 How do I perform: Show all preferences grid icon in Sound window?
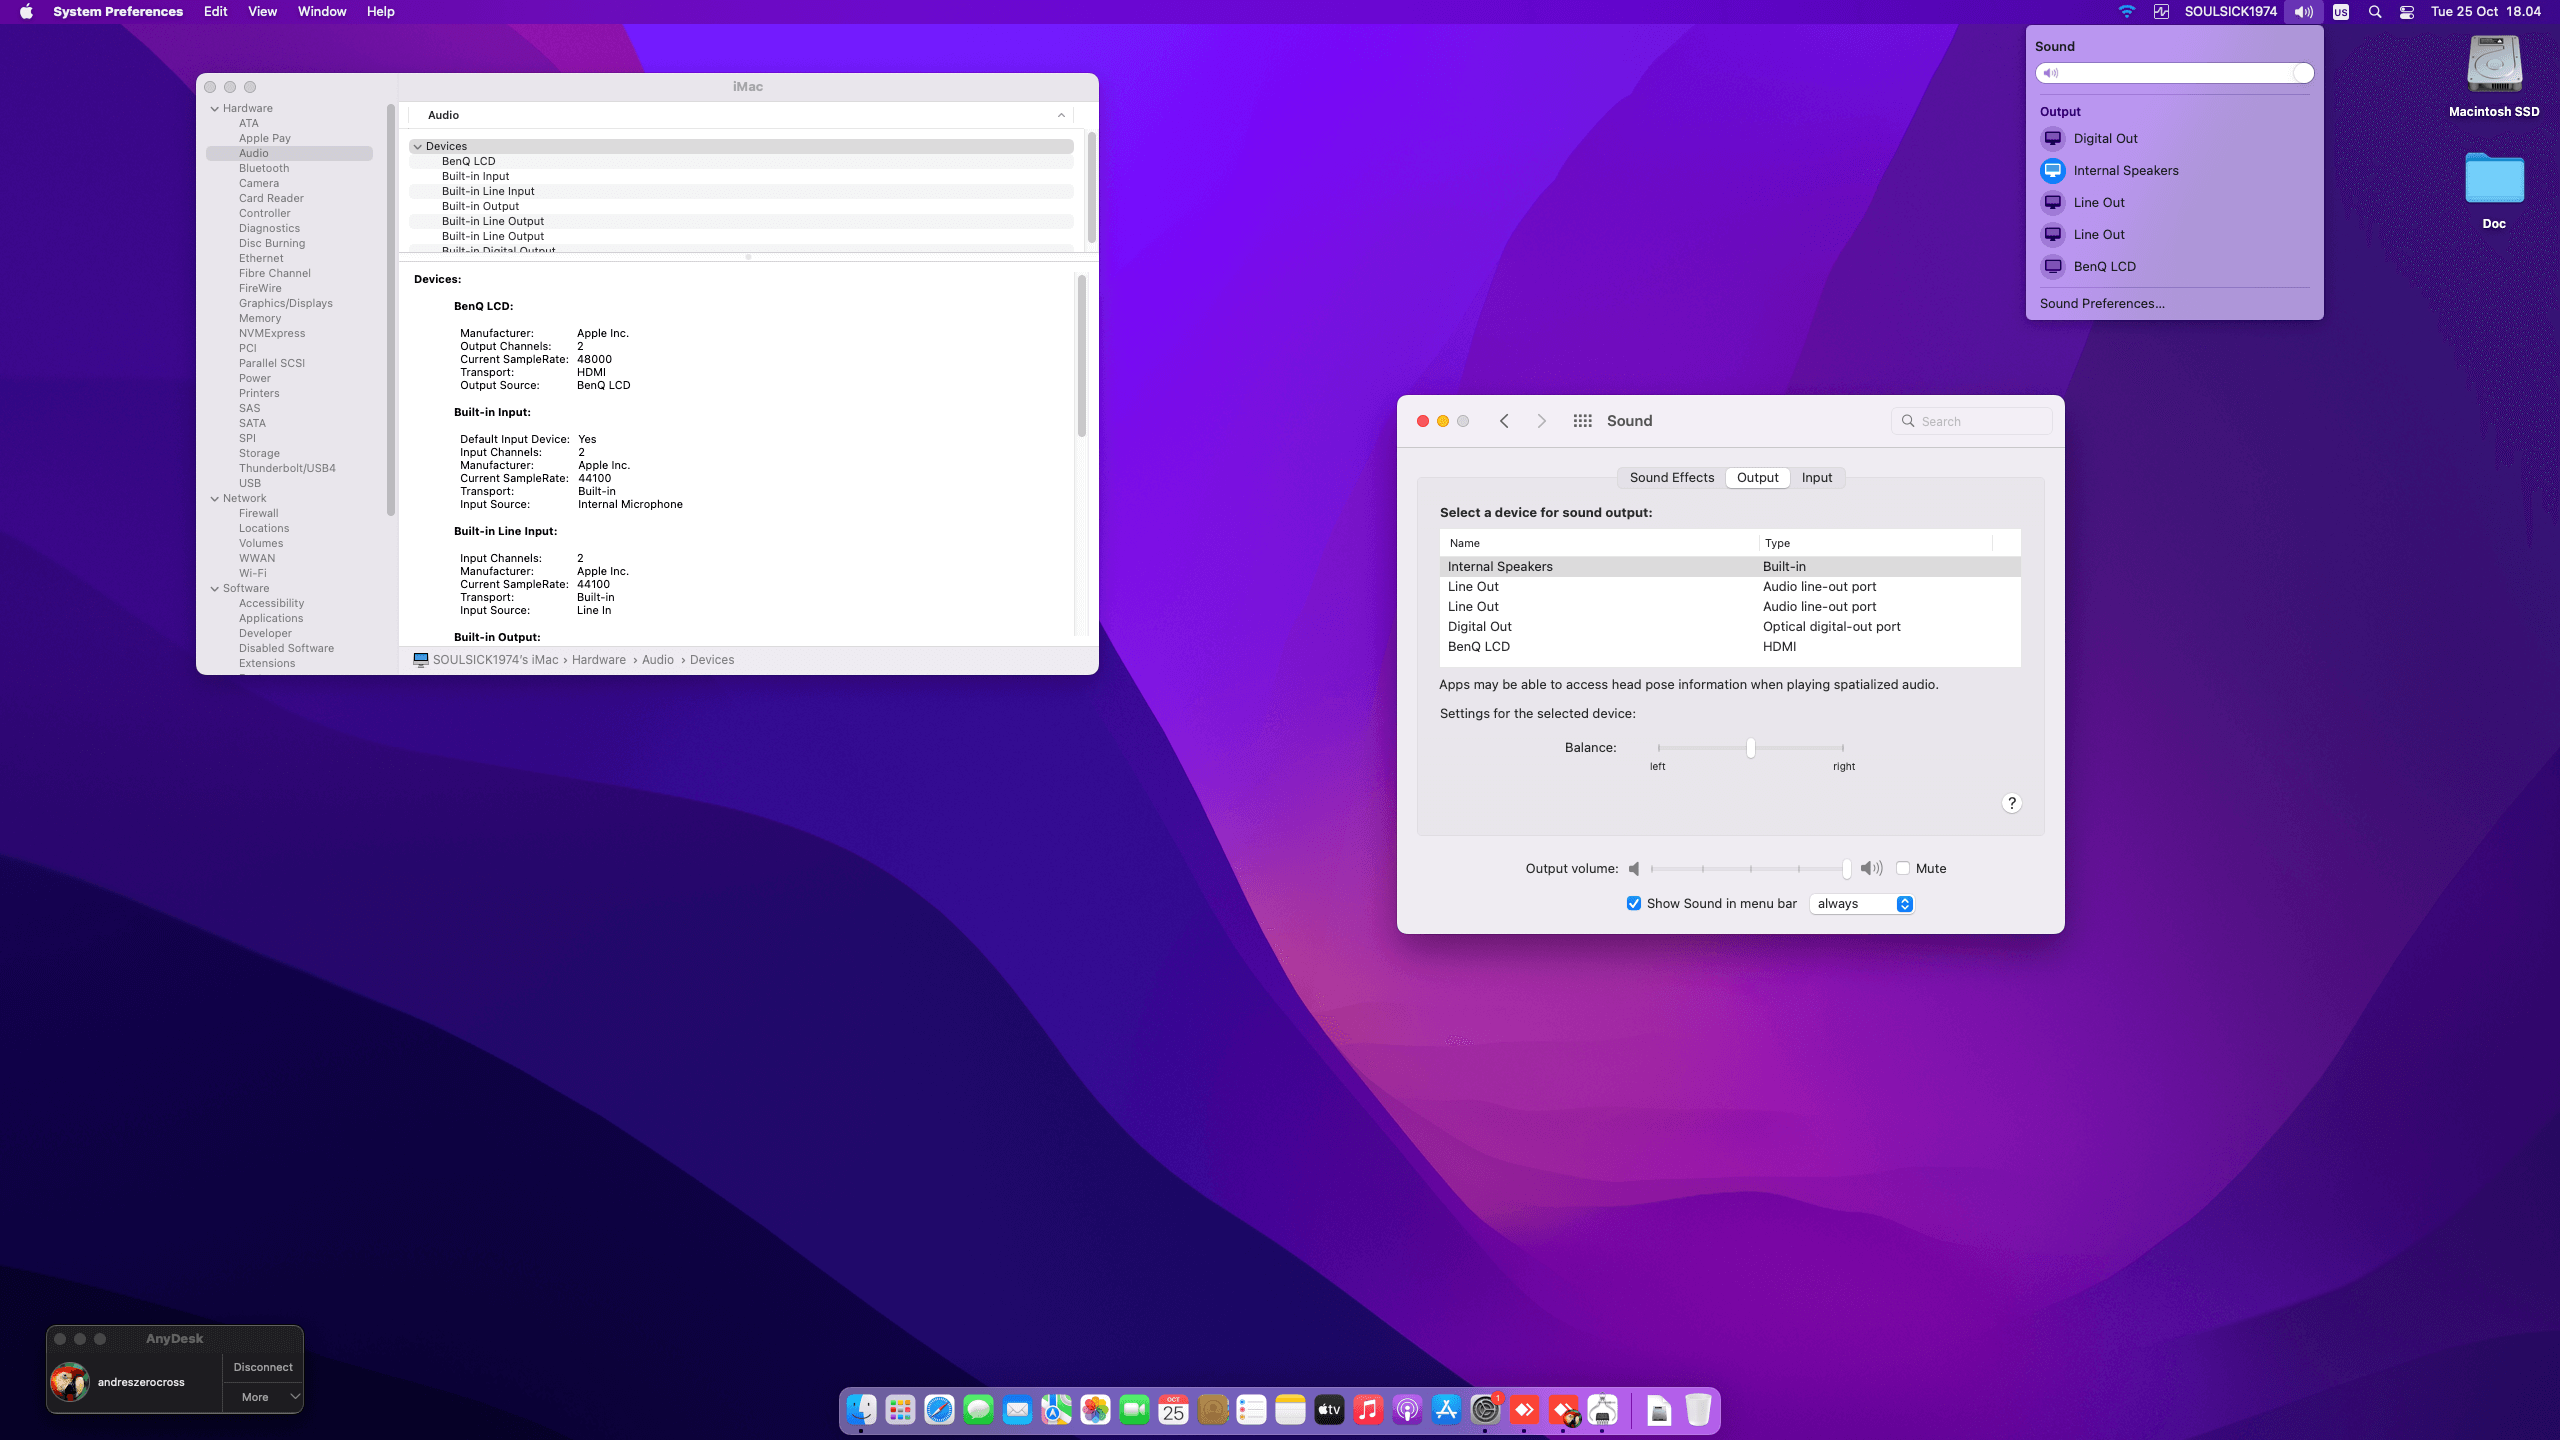1582,421
